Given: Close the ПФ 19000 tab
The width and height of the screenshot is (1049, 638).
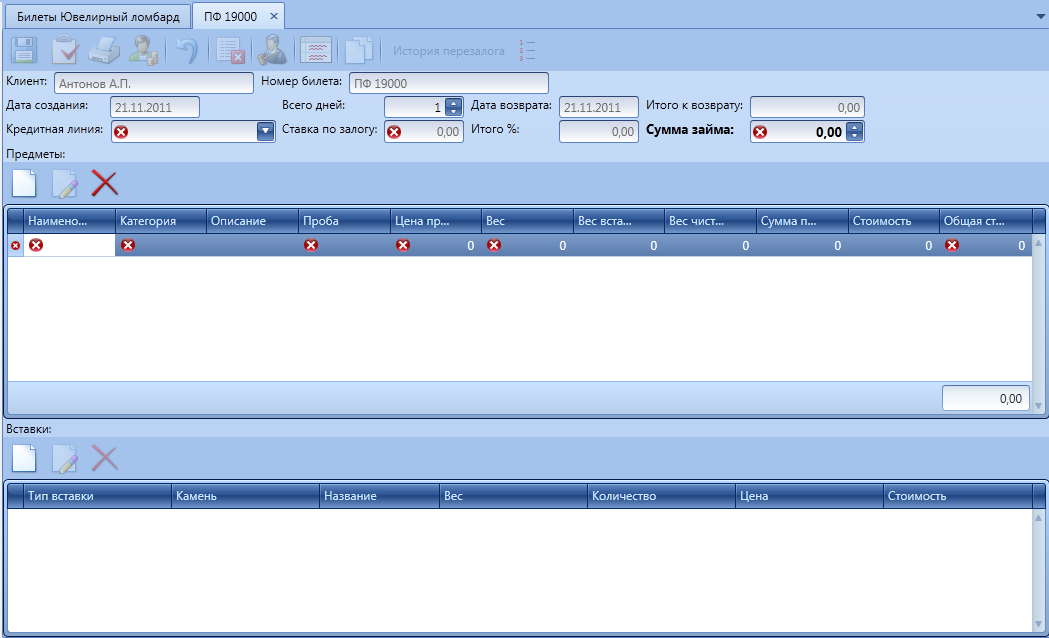Looking at the screenshot, I should (274, 16).
